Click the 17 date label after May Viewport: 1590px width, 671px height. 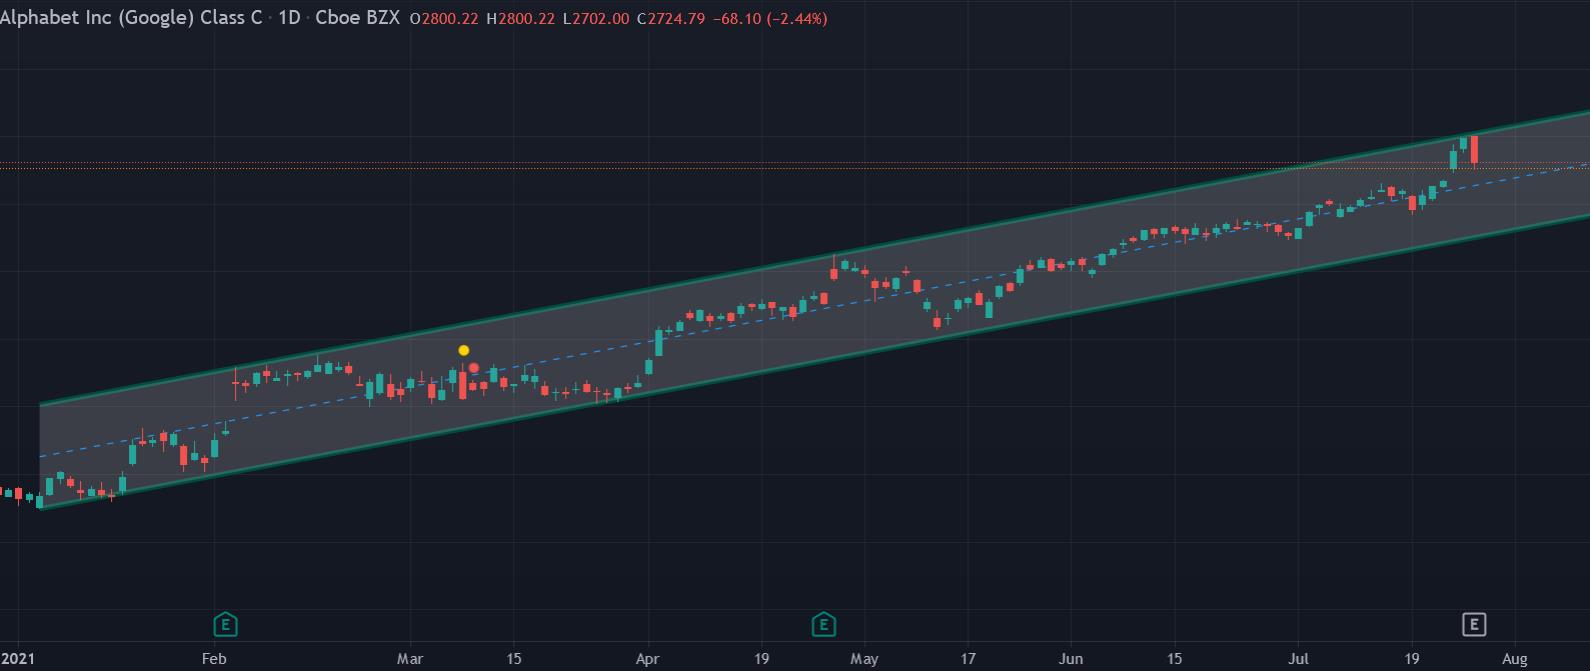[x=968, y=659]
